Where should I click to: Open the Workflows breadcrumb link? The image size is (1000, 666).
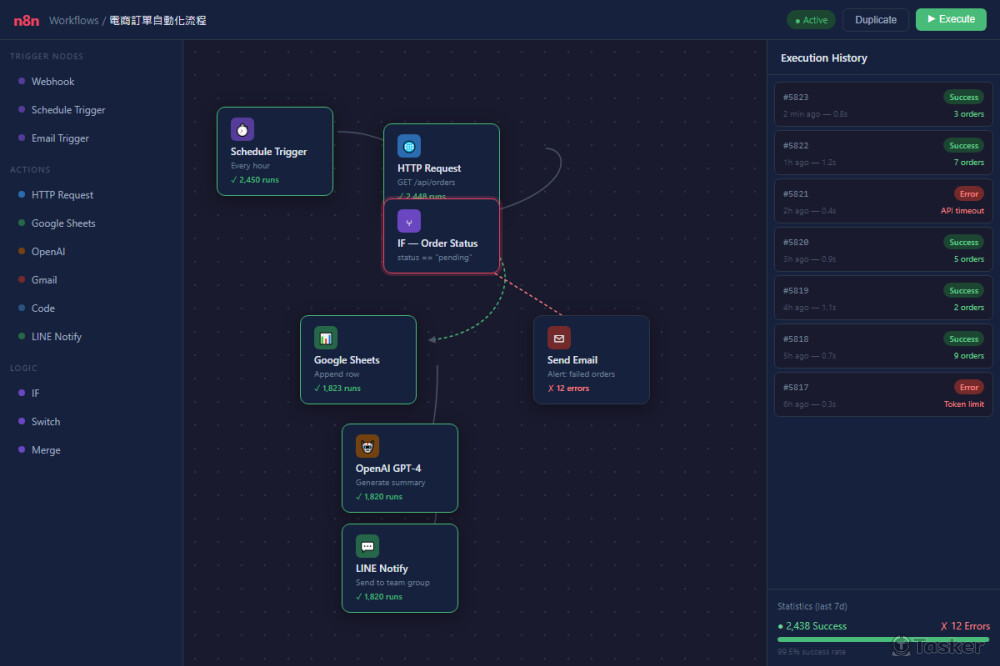tap(74, 20)
